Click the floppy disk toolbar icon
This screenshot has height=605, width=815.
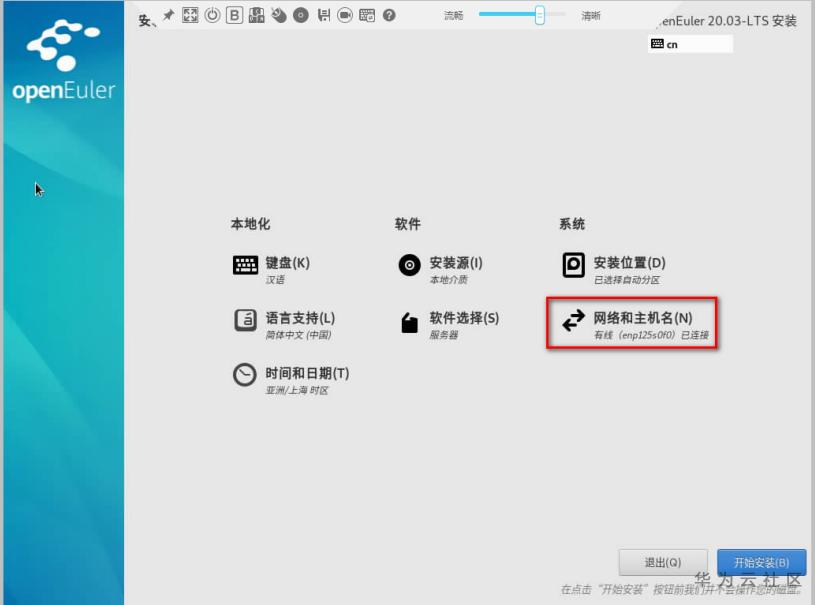coord(323,15)
